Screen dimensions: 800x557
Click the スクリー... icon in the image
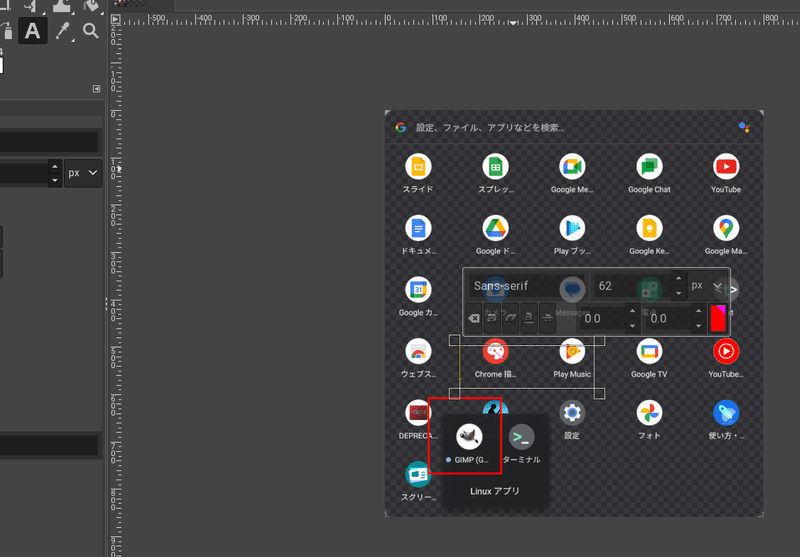pos(418,474)
